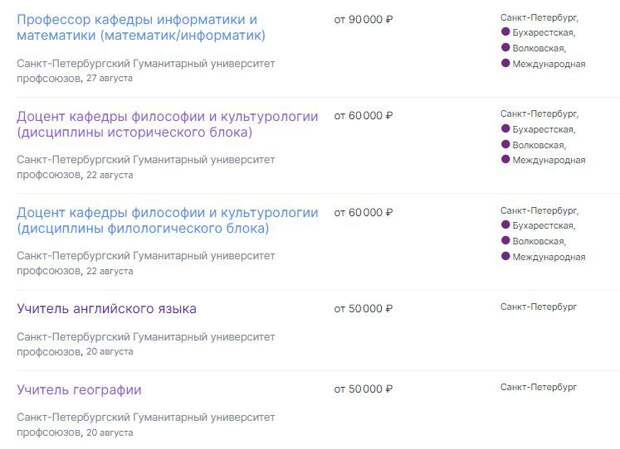The image size is (620, 449).
Task: Click Международная metro dot in second listing
Action: point(505,159)
